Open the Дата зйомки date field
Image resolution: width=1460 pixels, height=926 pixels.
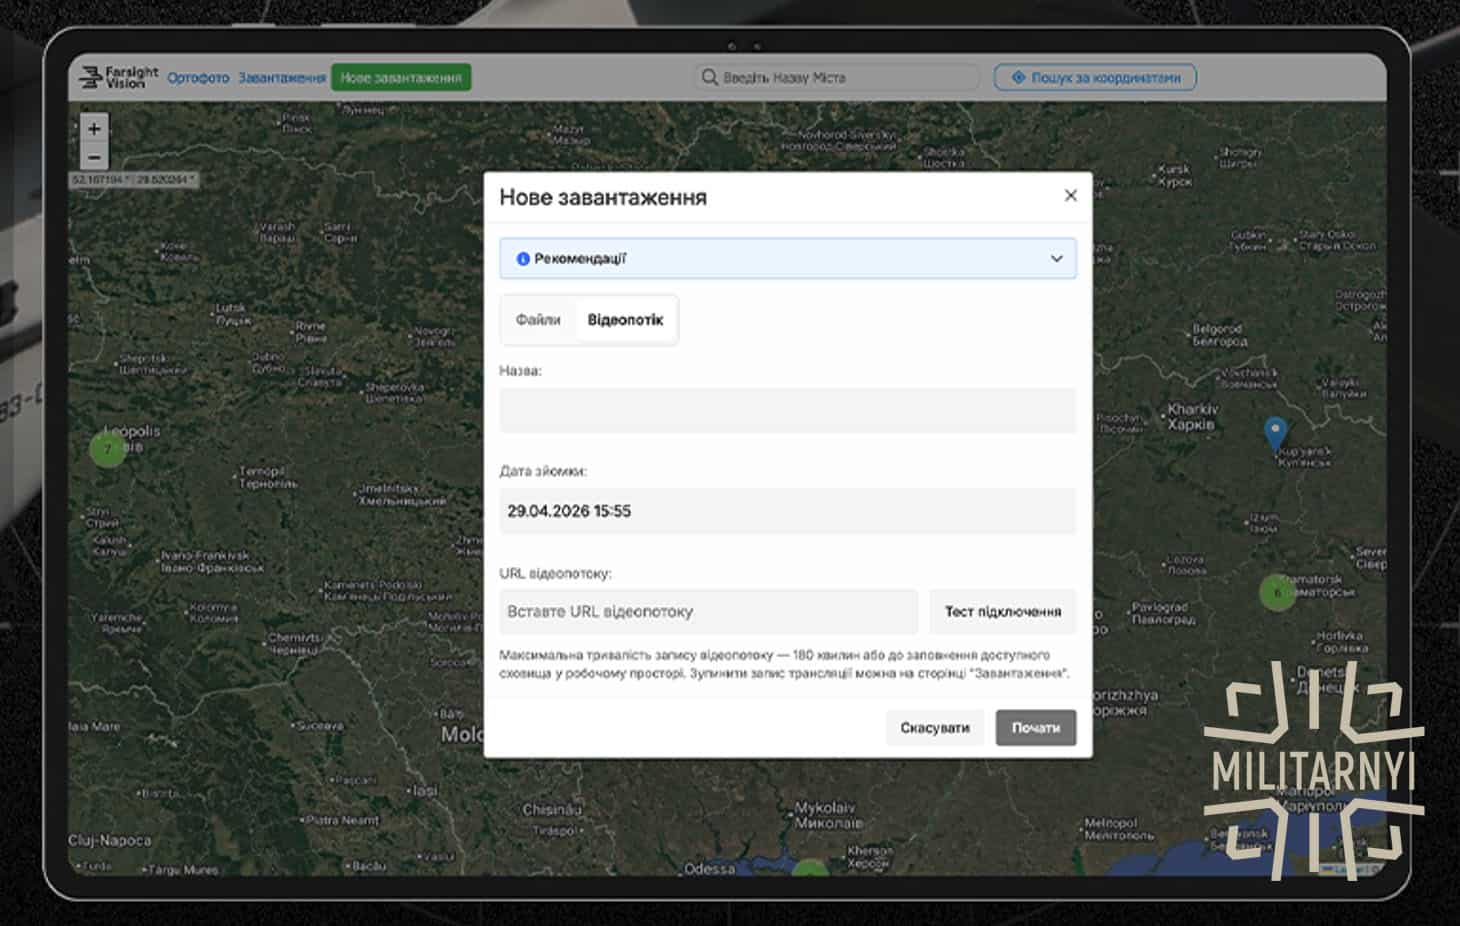tap(788, 511)
